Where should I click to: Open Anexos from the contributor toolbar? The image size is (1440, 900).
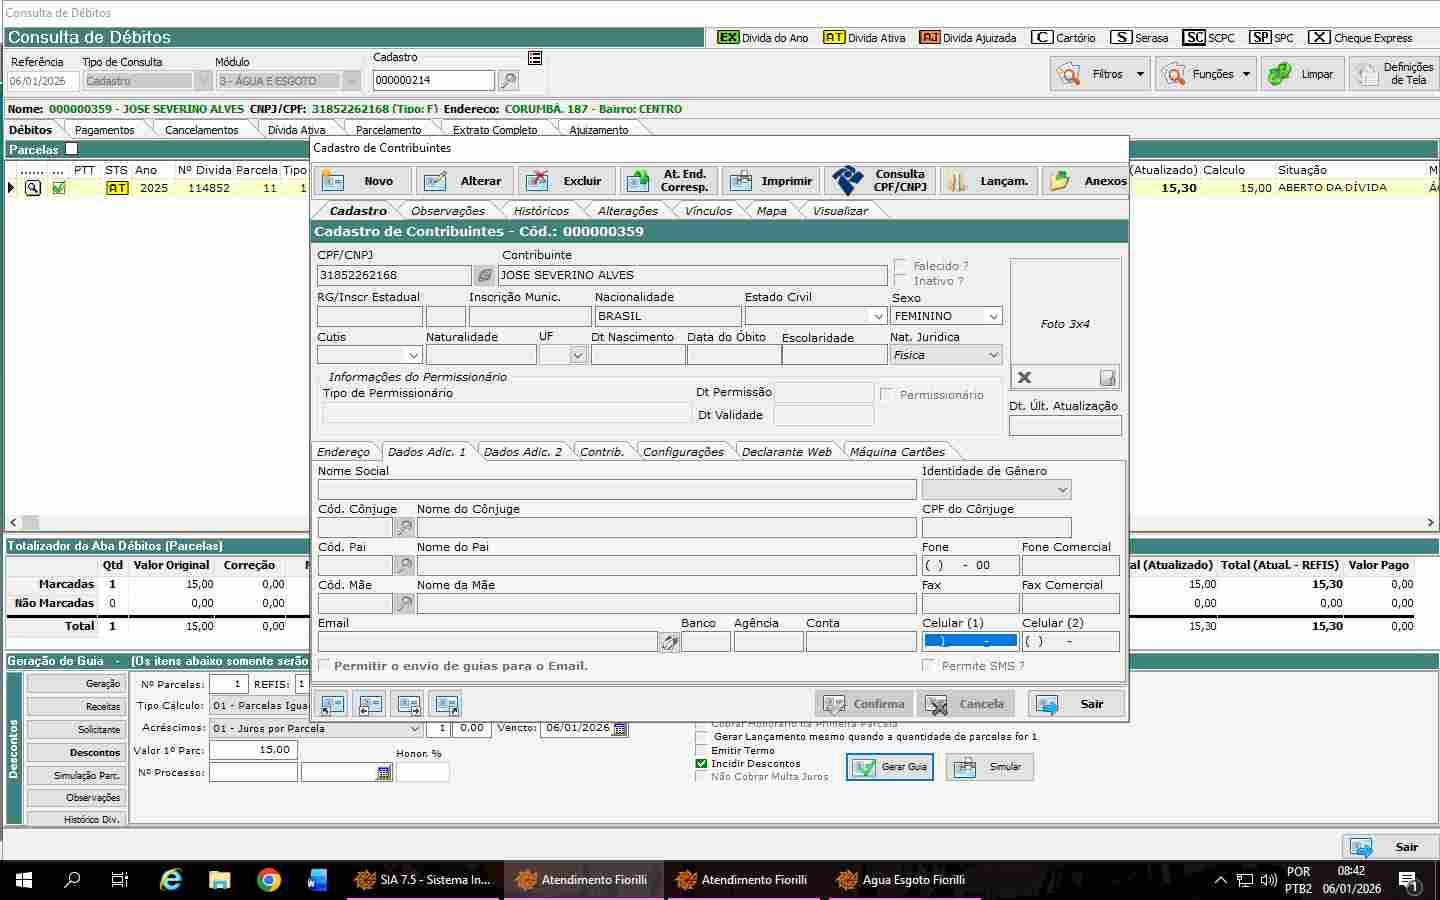1085,181
